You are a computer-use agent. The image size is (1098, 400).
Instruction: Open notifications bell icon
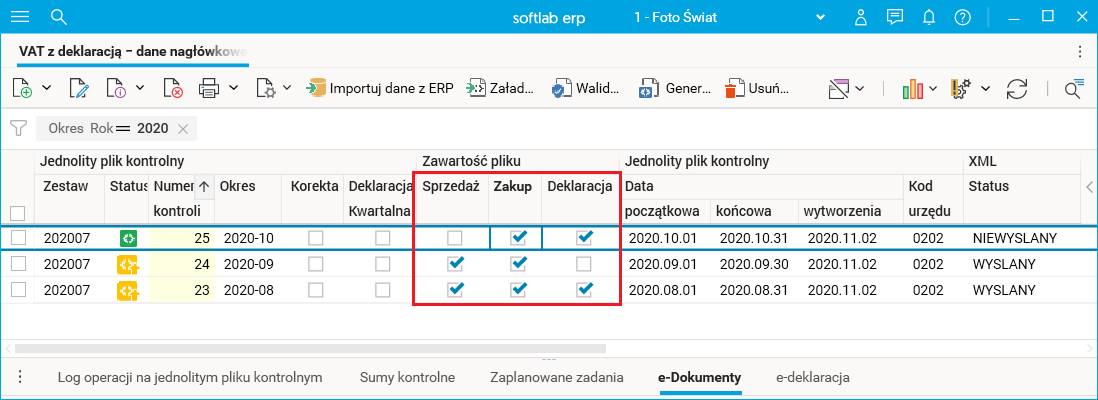929,17
